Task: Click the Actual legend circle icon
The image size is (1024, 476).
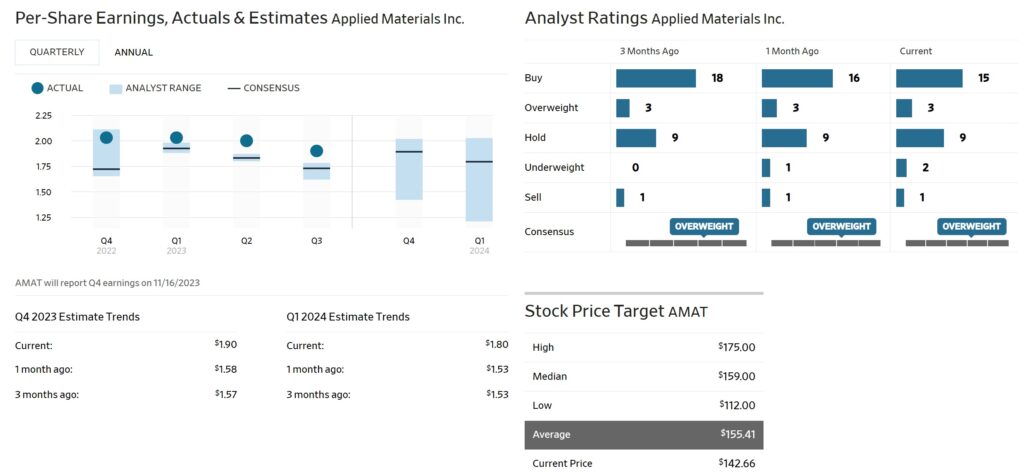Action: (x=37, y=88)
